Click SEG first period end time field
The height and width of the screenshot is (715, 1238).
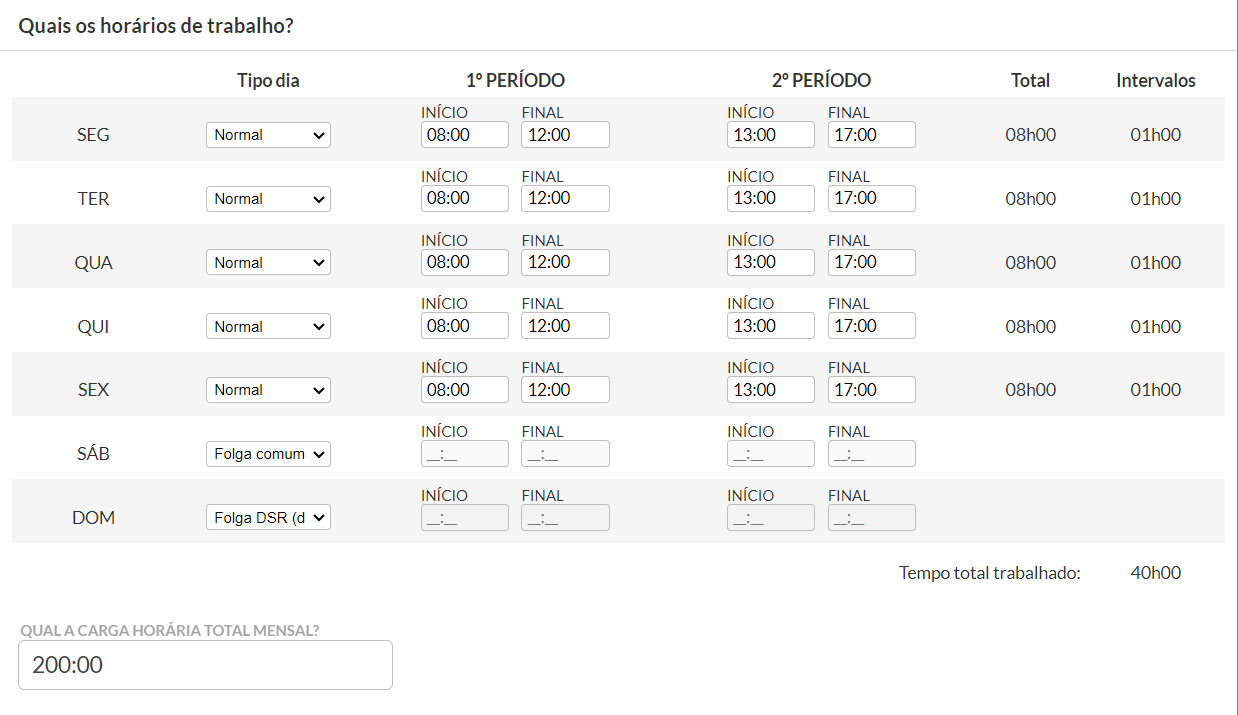click(x=565, y=135)
